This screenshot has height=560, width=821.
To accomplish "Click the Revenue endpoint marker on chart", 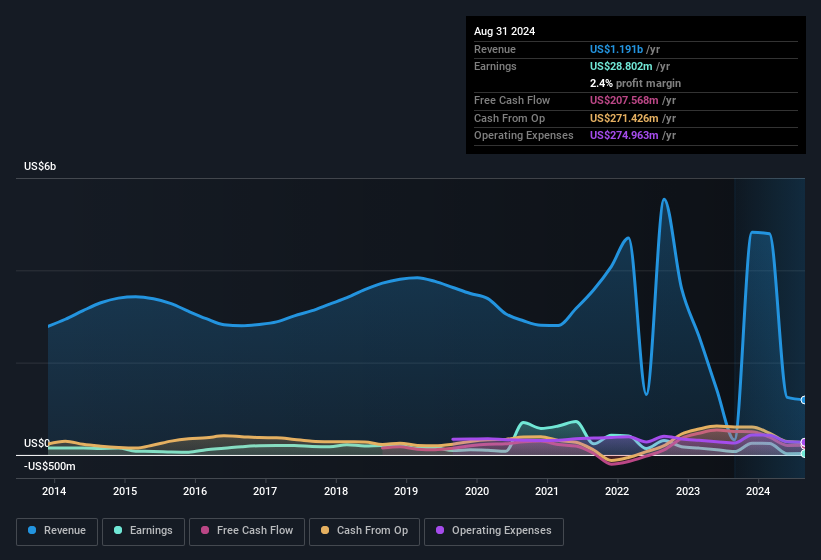I will click(x=804, y=400).
